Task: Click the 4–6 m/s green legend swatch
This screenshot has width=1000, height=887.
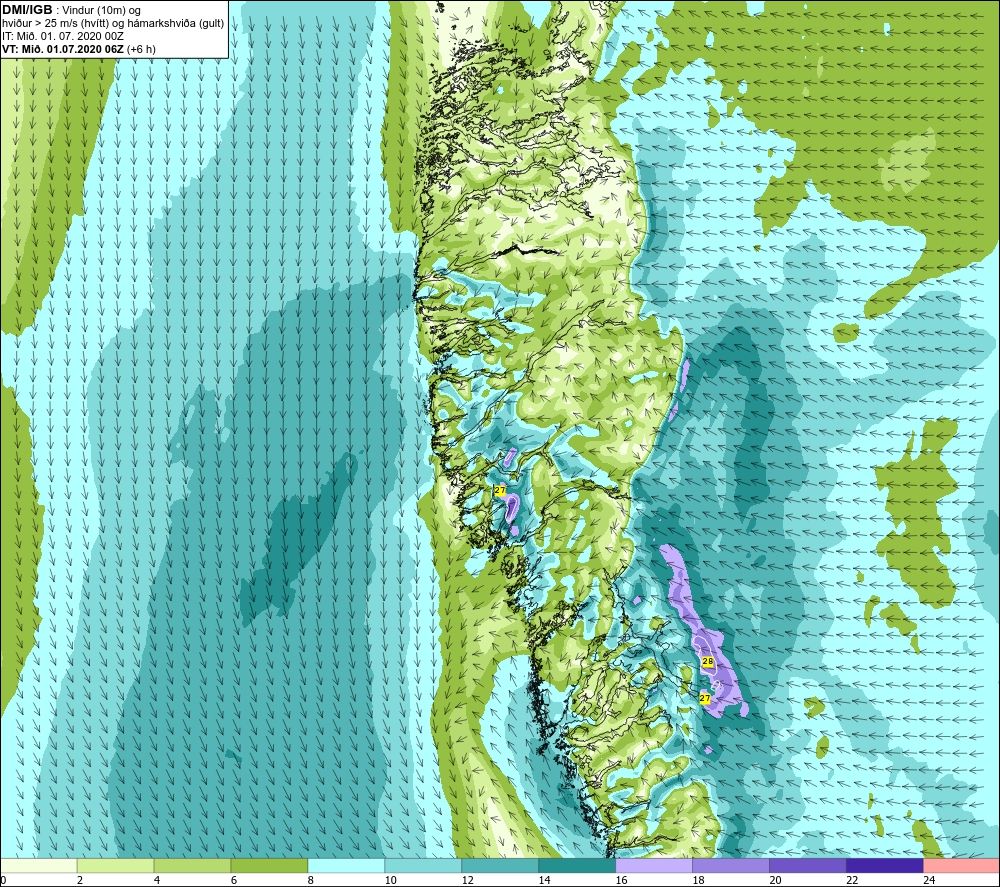Action: coord(193,865)
